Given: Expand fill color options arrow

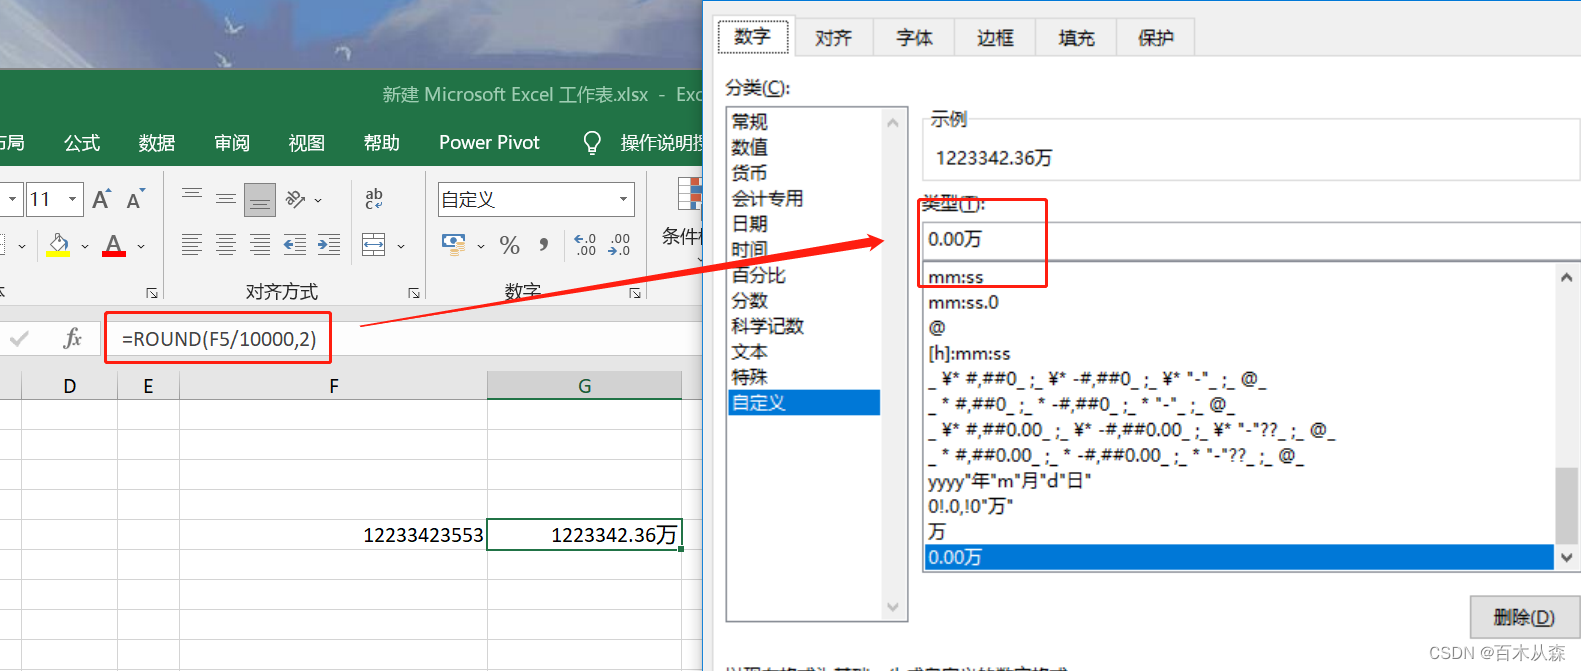Looking at the screenshot, I should (x=85, y=246).
